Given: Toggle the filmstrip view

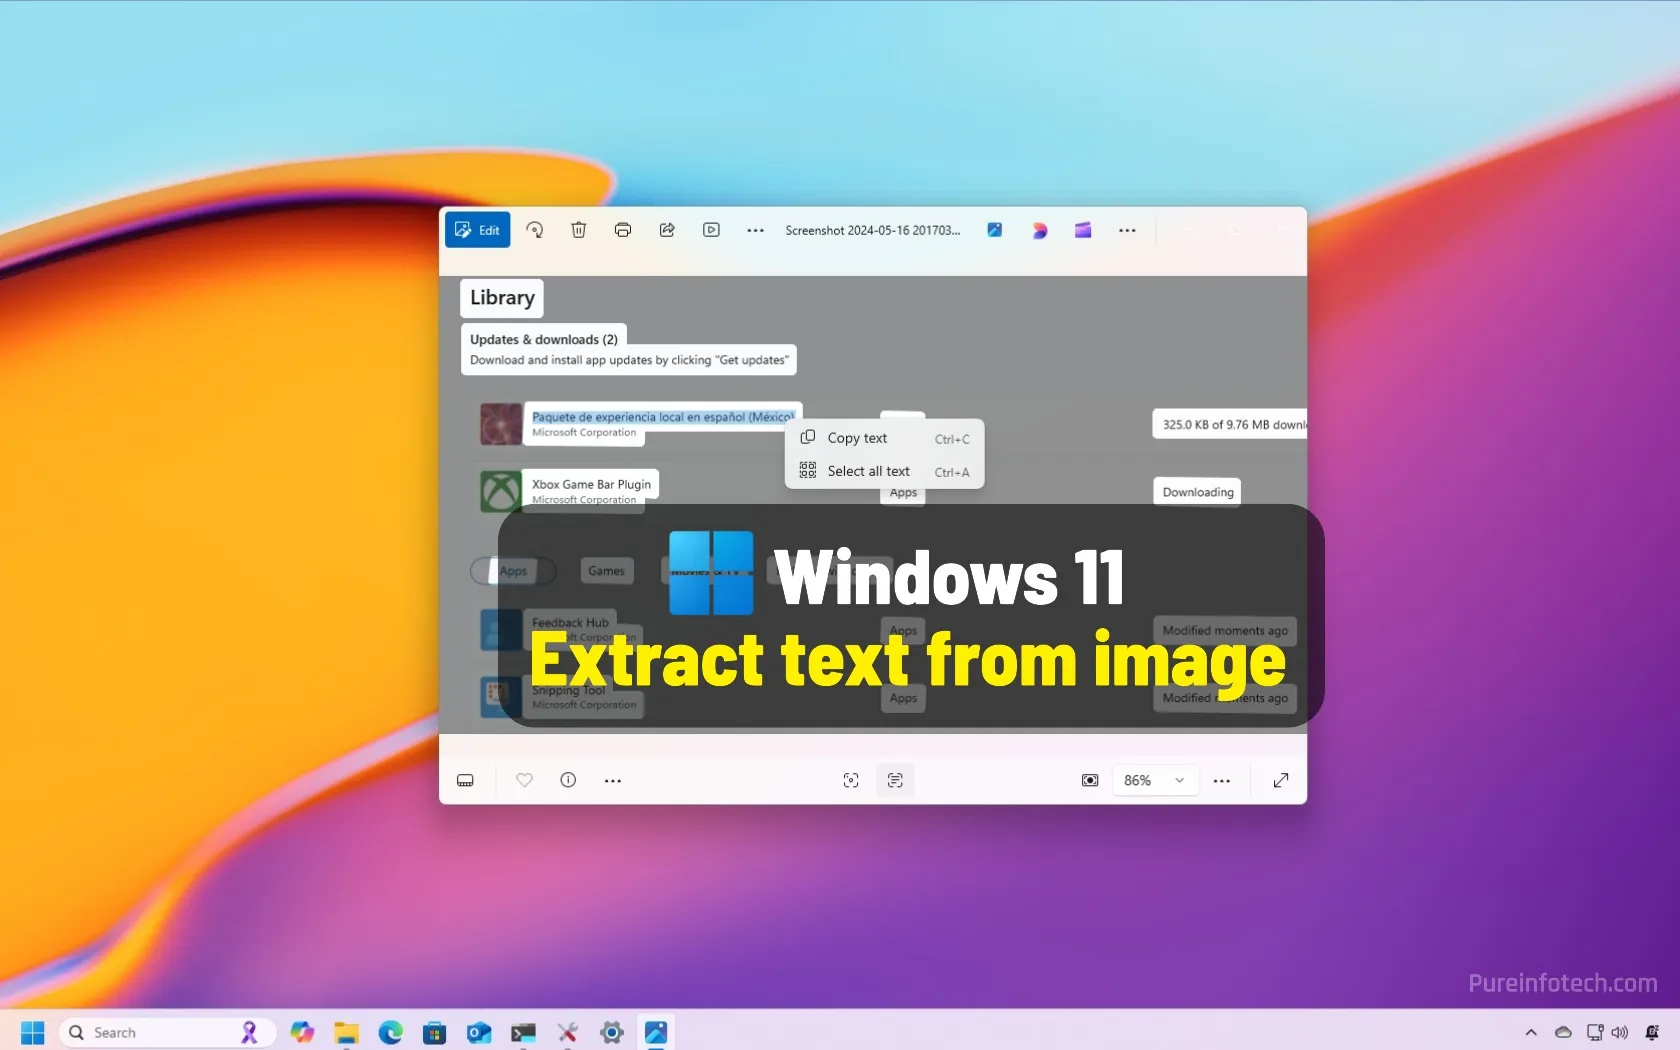Looking at the screenshot, I should 465,780.
